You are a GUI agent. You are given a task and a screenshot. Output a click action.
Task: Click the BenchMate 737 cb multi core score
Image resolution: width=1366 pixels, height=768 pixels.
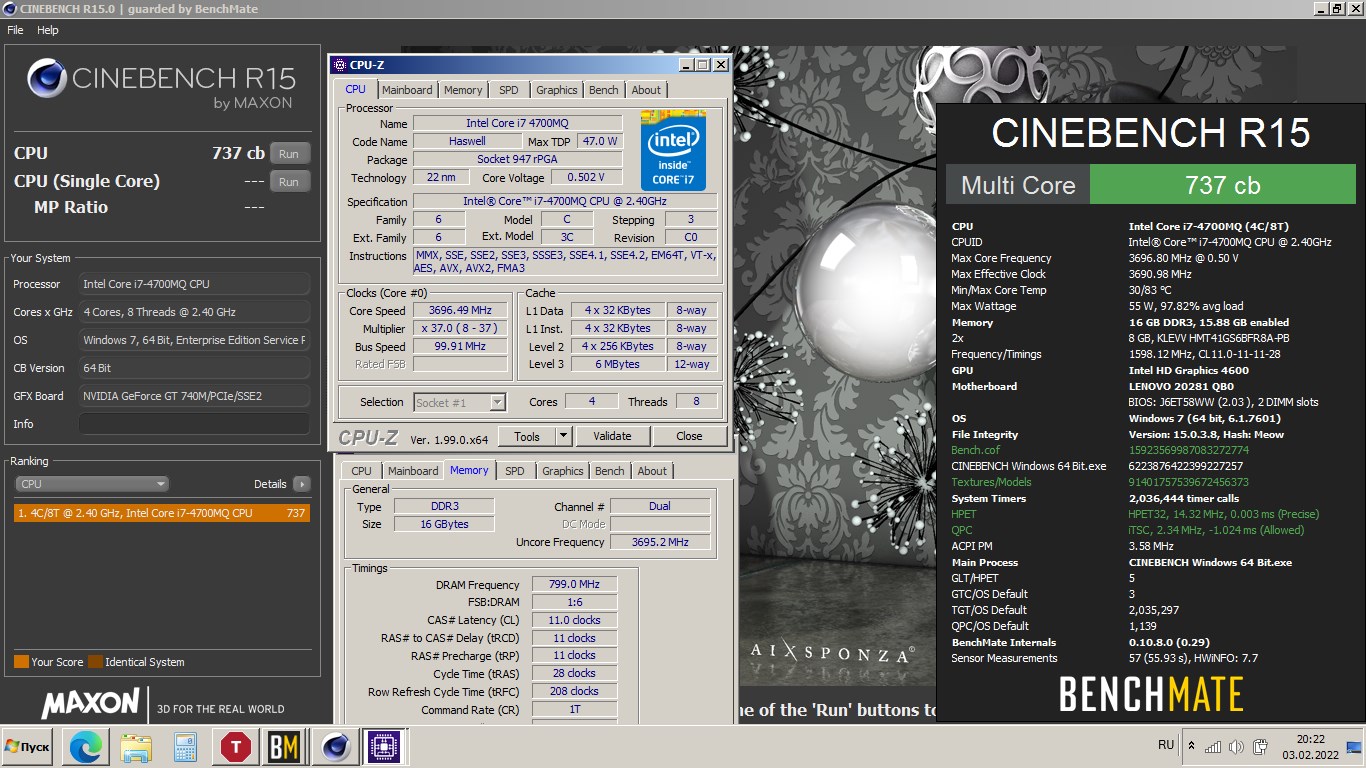coord(1222,185)
